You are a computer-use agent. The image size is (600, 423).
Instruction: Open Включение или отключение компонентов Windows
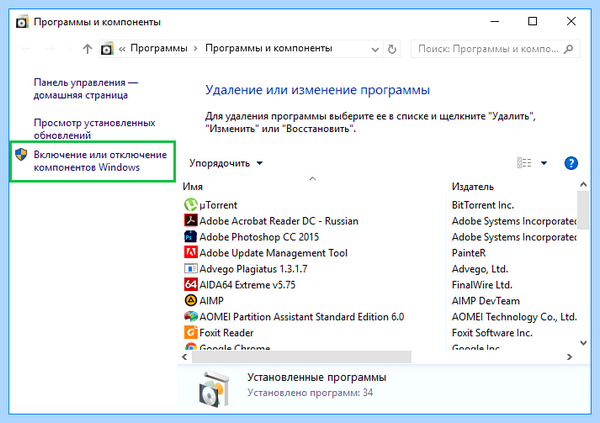100,161
